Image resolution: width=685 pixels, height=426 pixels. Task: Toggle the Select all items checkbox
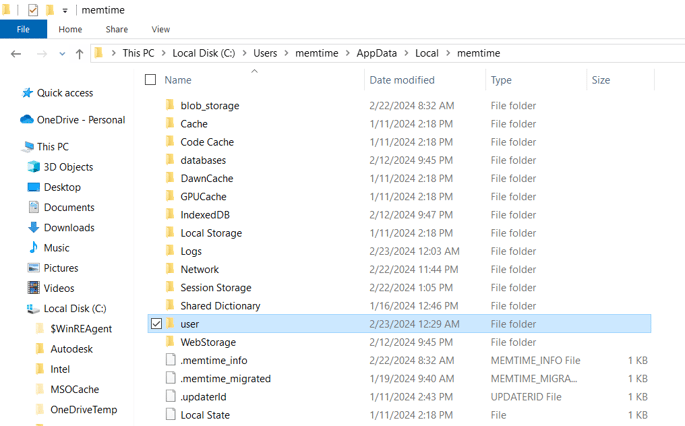150,80
